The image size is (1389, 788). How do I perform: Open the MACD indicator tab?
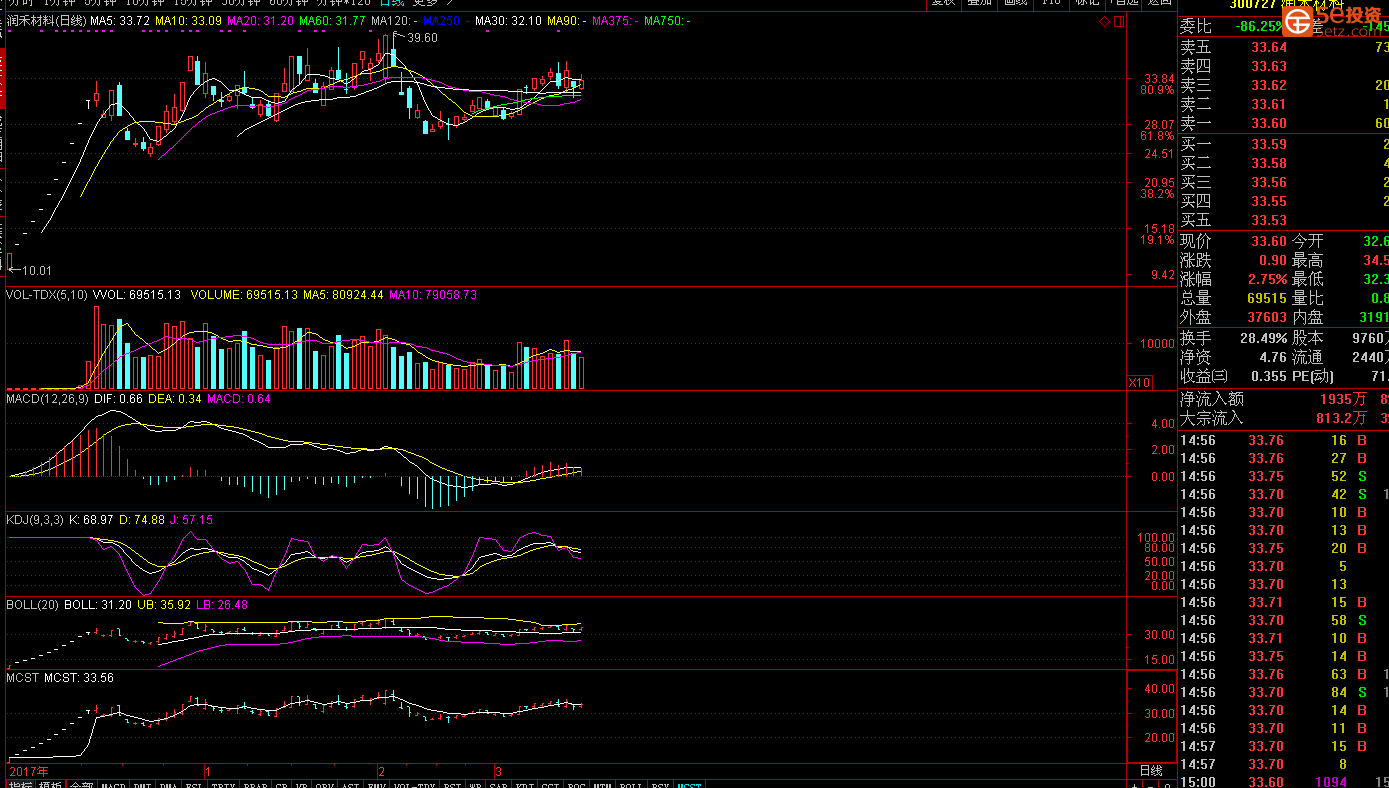[114, 786]
